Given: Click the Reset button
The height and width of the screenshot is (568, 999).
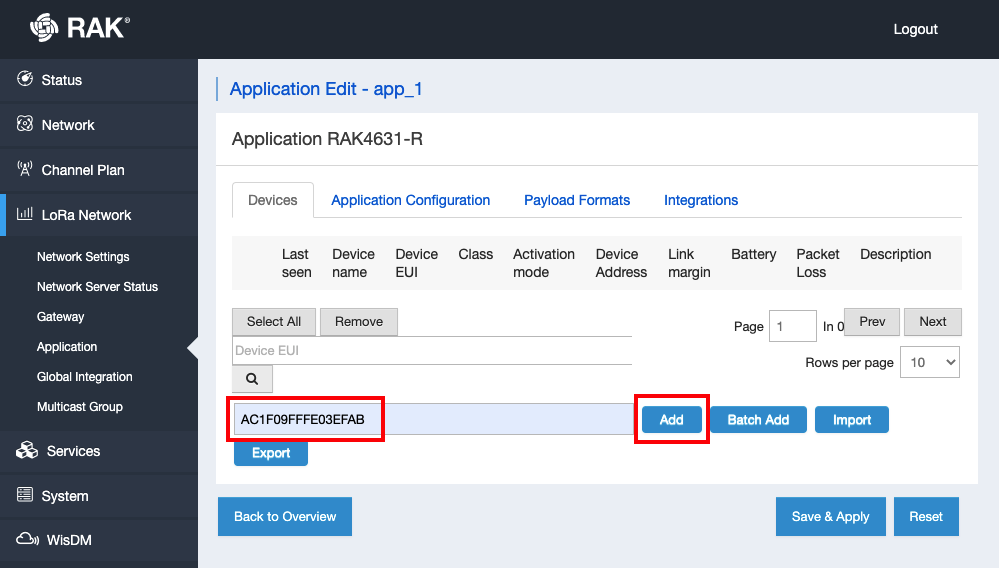Looking at the screenshot, I should [926, 516].
